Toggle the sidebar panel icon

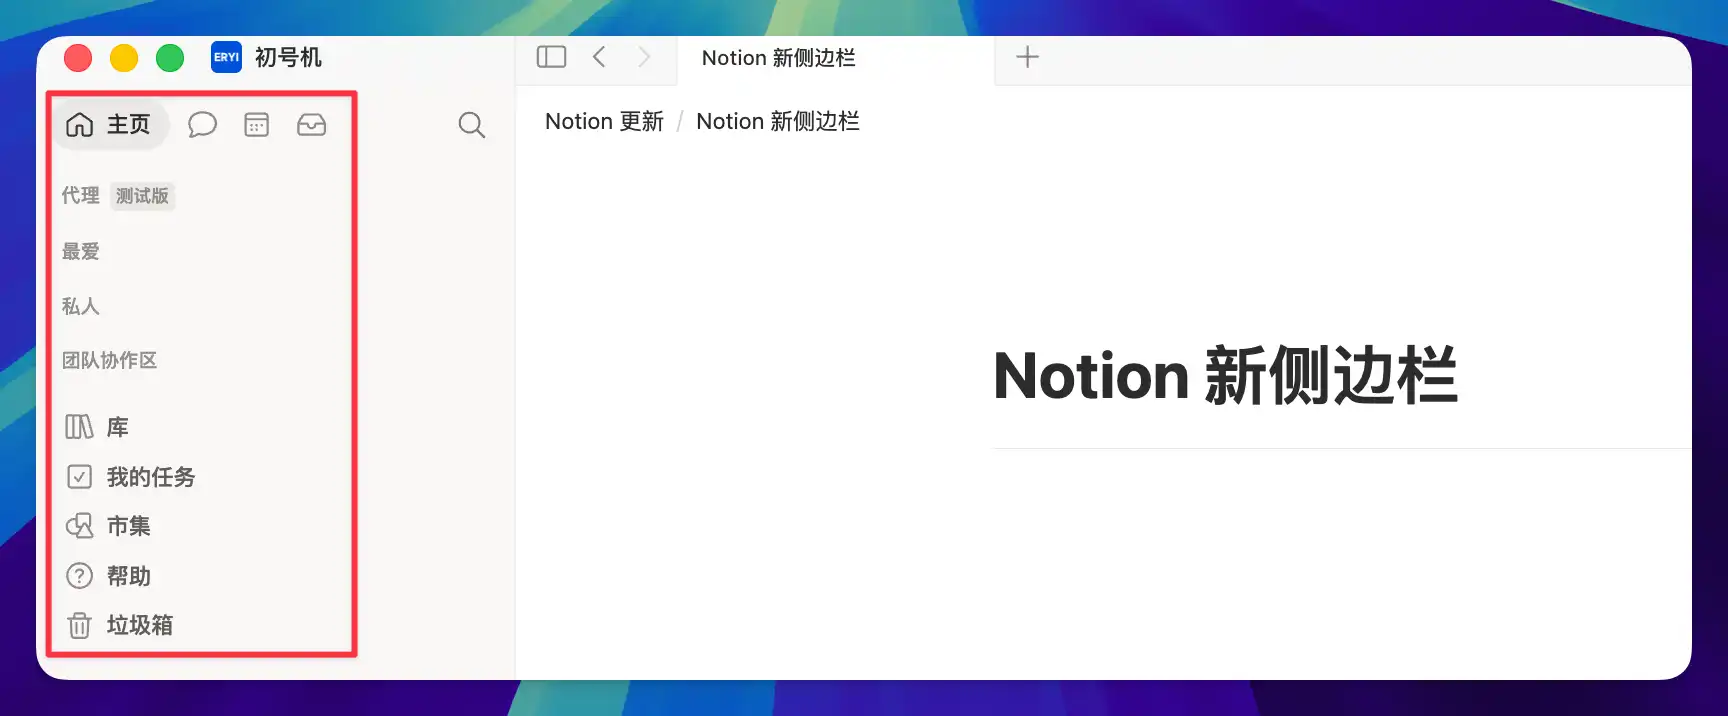[551, 57]
